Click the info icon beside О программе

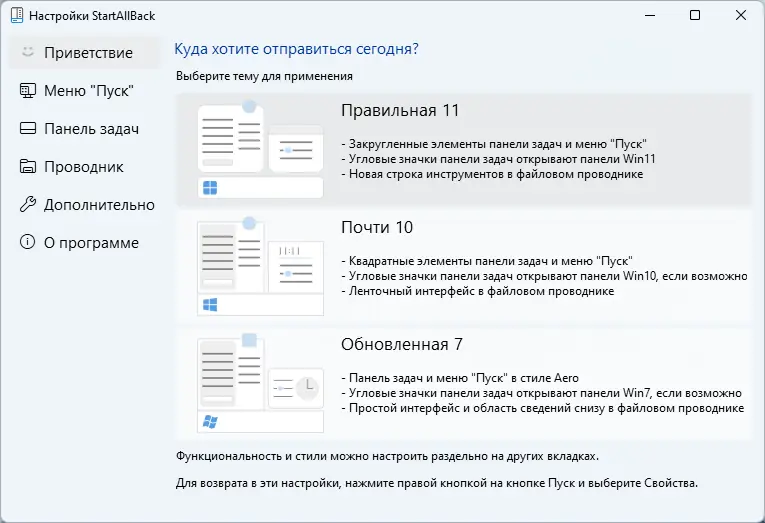27,242
